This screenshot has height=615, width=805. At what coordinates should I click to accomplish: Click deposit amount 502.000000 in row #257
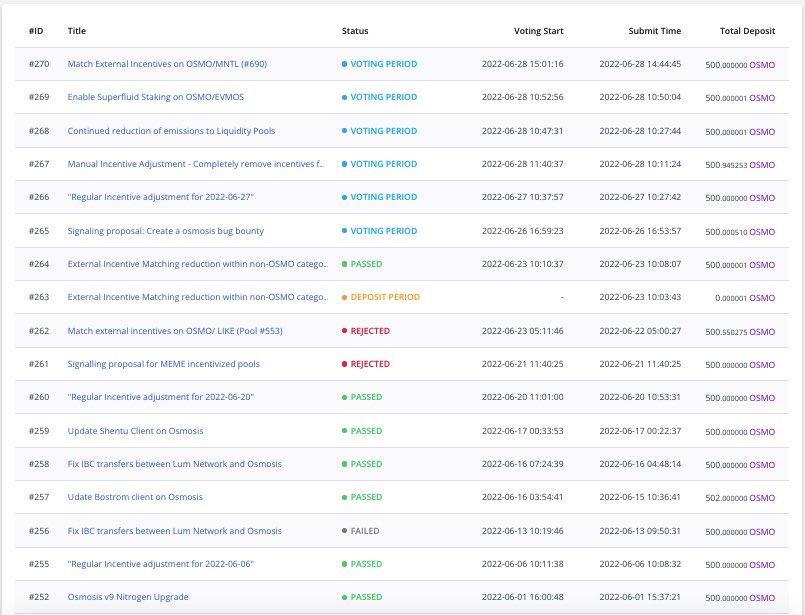click(x=726, y=498)
